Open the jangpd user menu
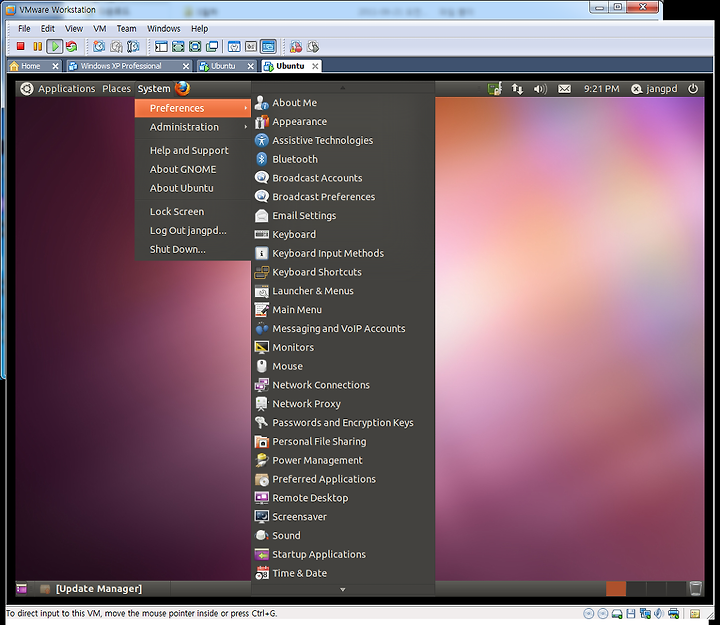 [x=654, y=89]
